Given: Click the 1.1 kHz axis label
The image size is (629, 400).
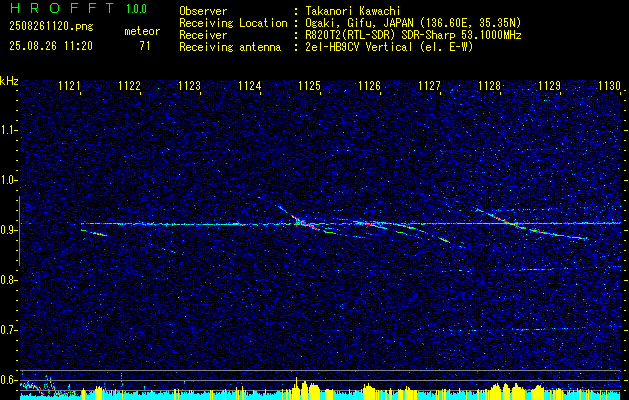Looking at the screenshot, I should (x=7, y=130).
